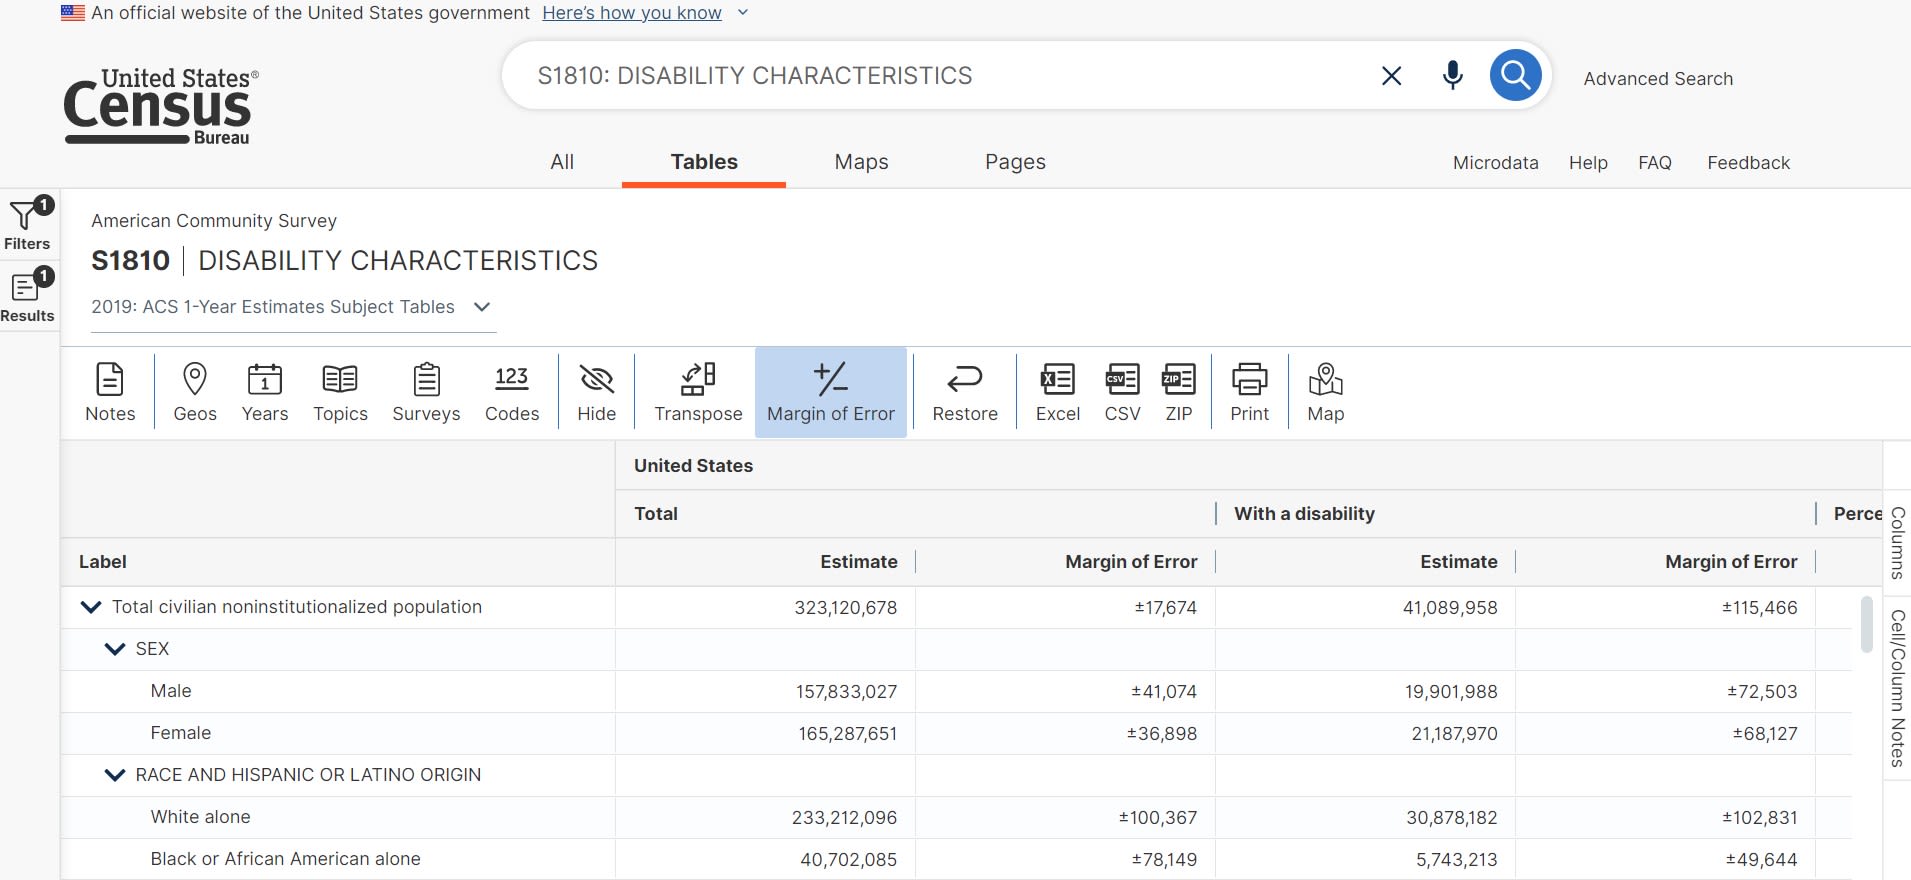1911x880 pixels.
Task: Switch to the Pages tab
Action: point(1015,162)
